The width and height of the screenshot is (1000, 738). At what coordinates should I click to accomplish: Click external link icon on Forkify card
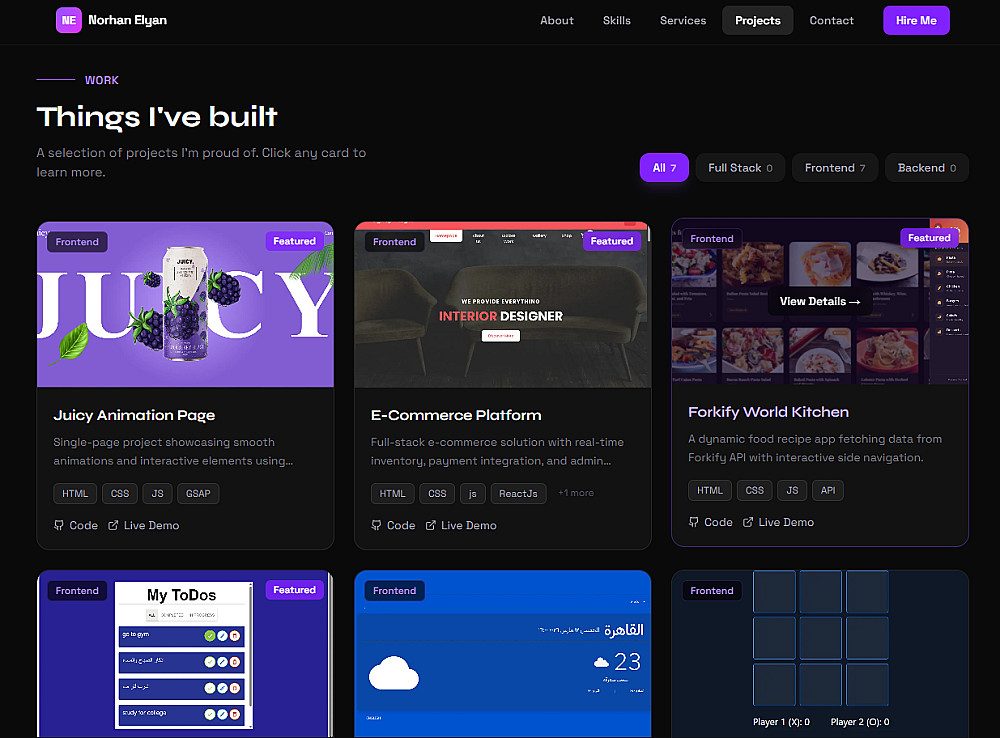(x=747, y=522)
